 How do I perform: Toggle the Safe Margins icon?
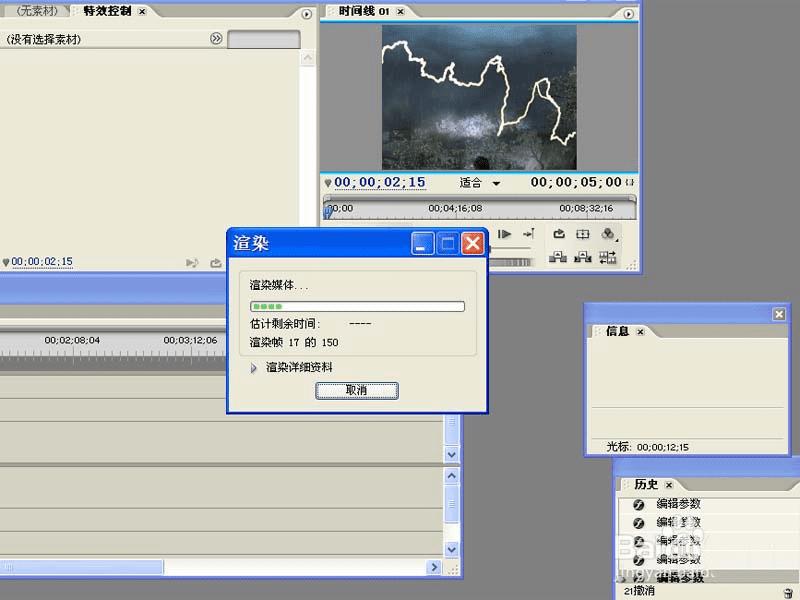point(583,234)
